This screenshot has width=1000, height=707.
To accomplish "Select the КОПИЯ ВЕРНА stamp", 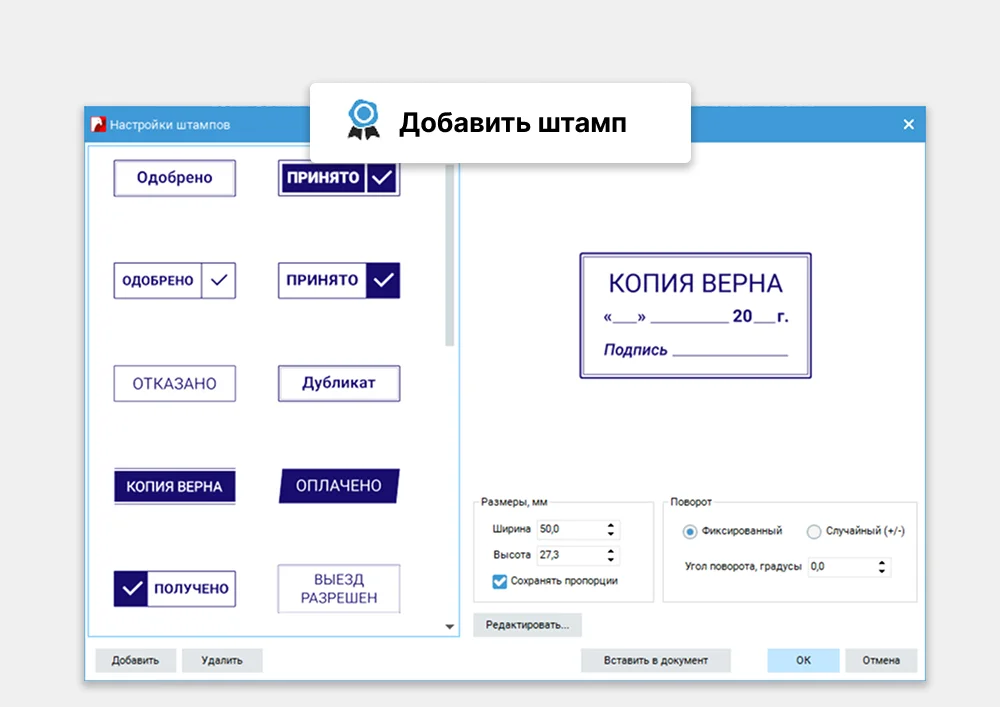I will tap(174, 485).
